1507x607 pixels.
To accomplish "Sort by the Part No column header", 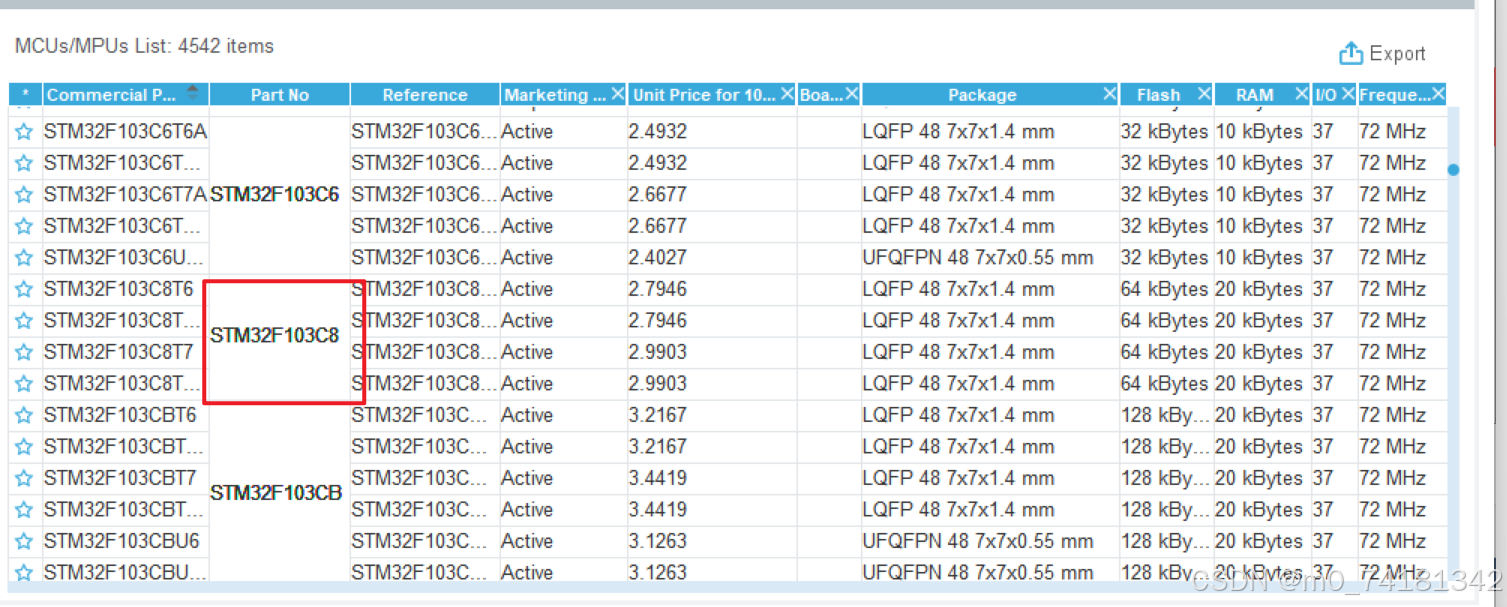I will 280,95.
